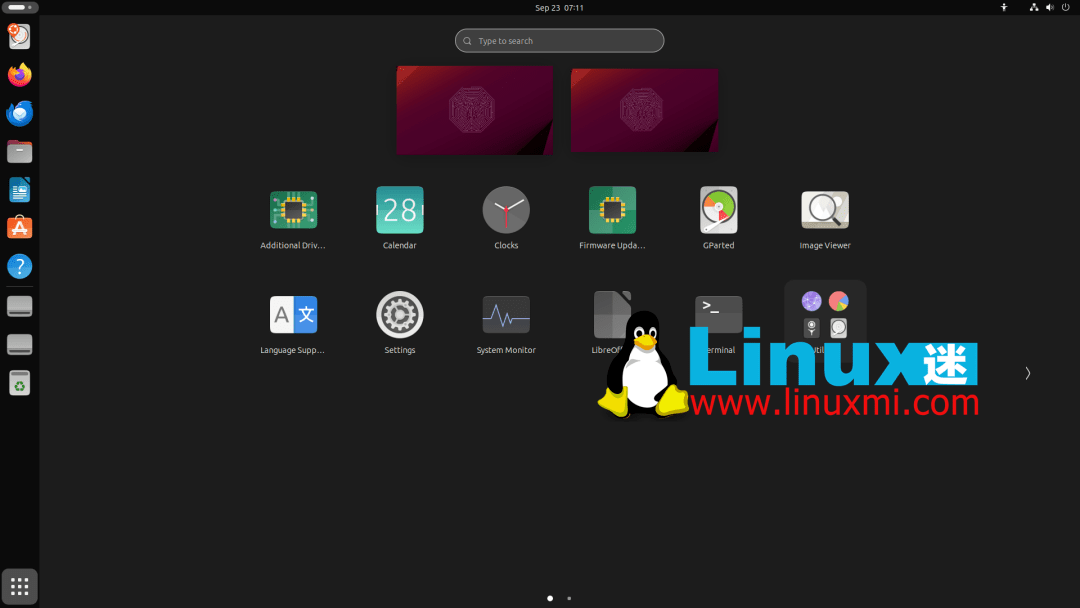Open the LibreOffice app icon
The image size is (1080, 608).
(x=612, y=315)
